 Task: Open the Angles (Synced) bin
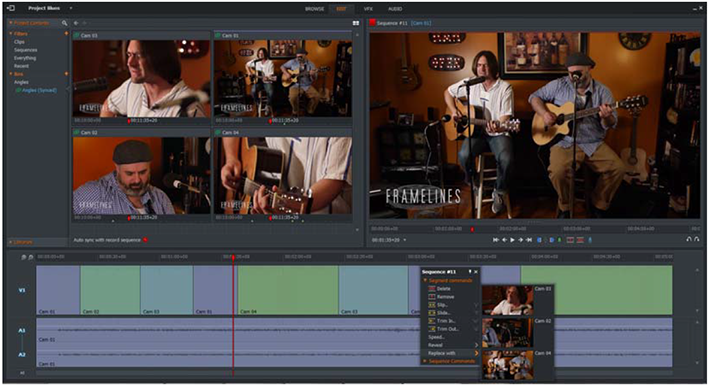(x=36, y=90)
